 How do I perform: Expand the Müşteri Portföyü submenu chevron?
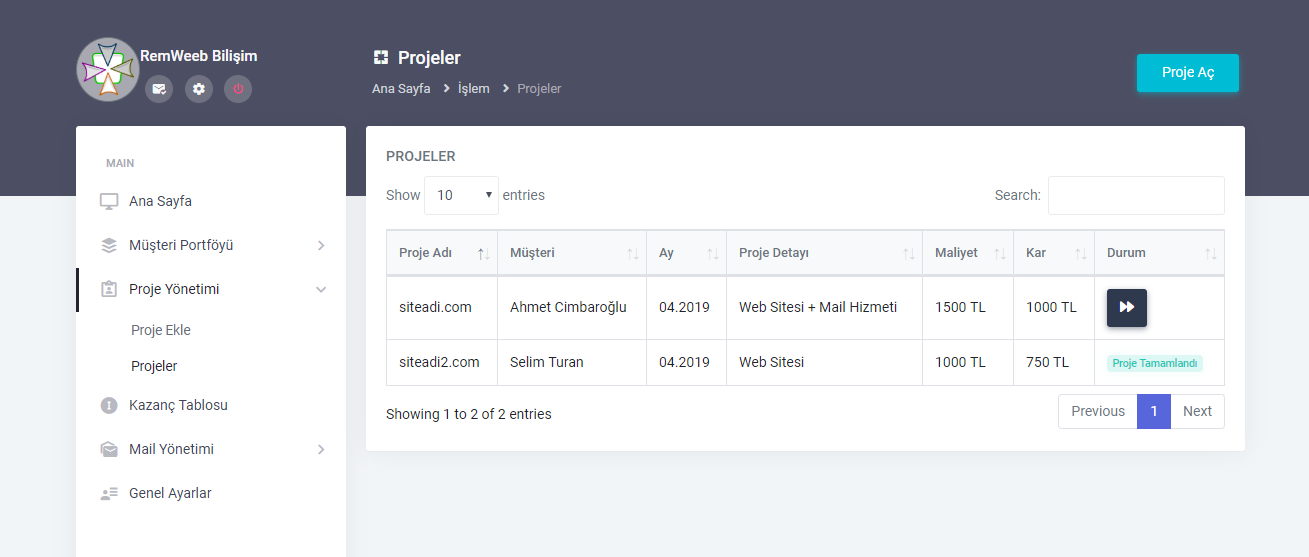click(321, 245)
